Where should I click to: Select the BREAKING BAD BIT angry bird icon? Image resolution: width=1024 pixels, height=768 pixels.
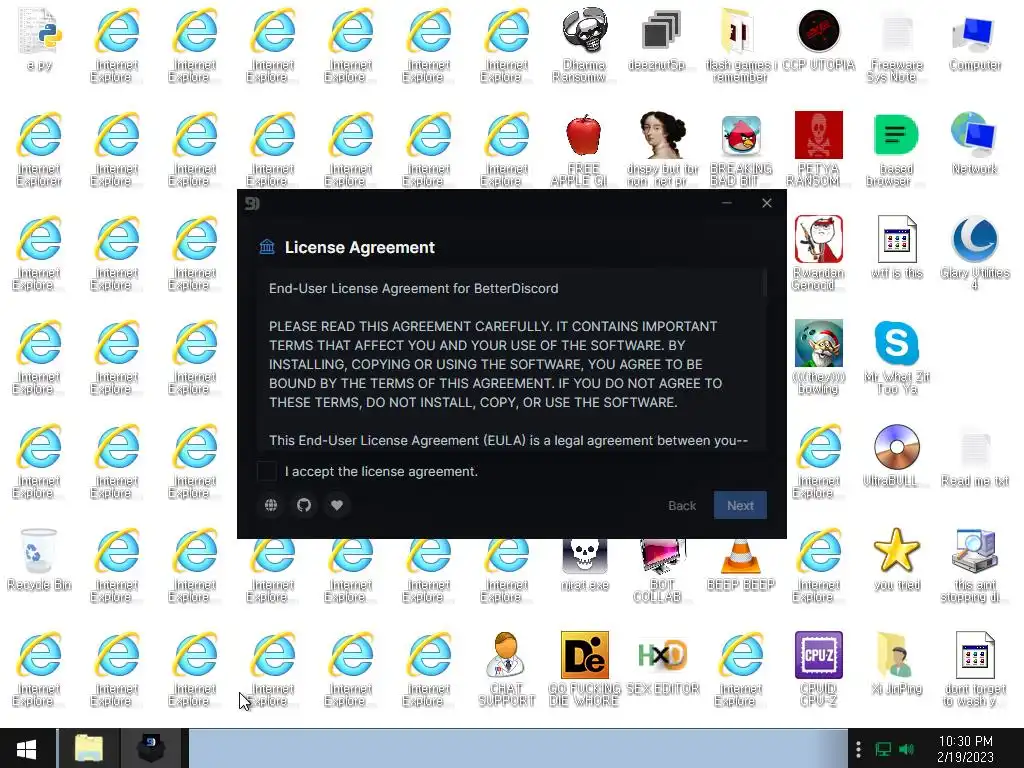coord(741,149)
